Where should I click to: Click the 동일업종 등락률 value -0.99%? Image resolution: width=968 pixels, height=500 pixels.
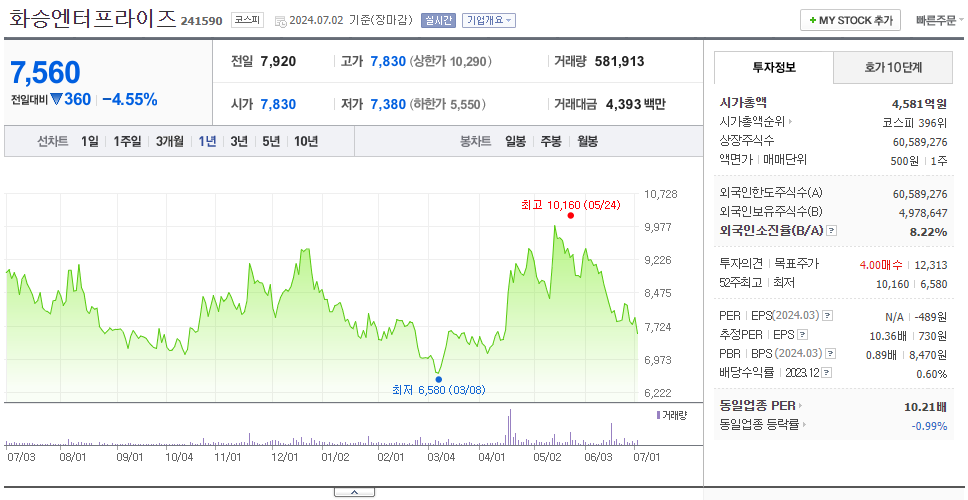(x=930, y=426)
